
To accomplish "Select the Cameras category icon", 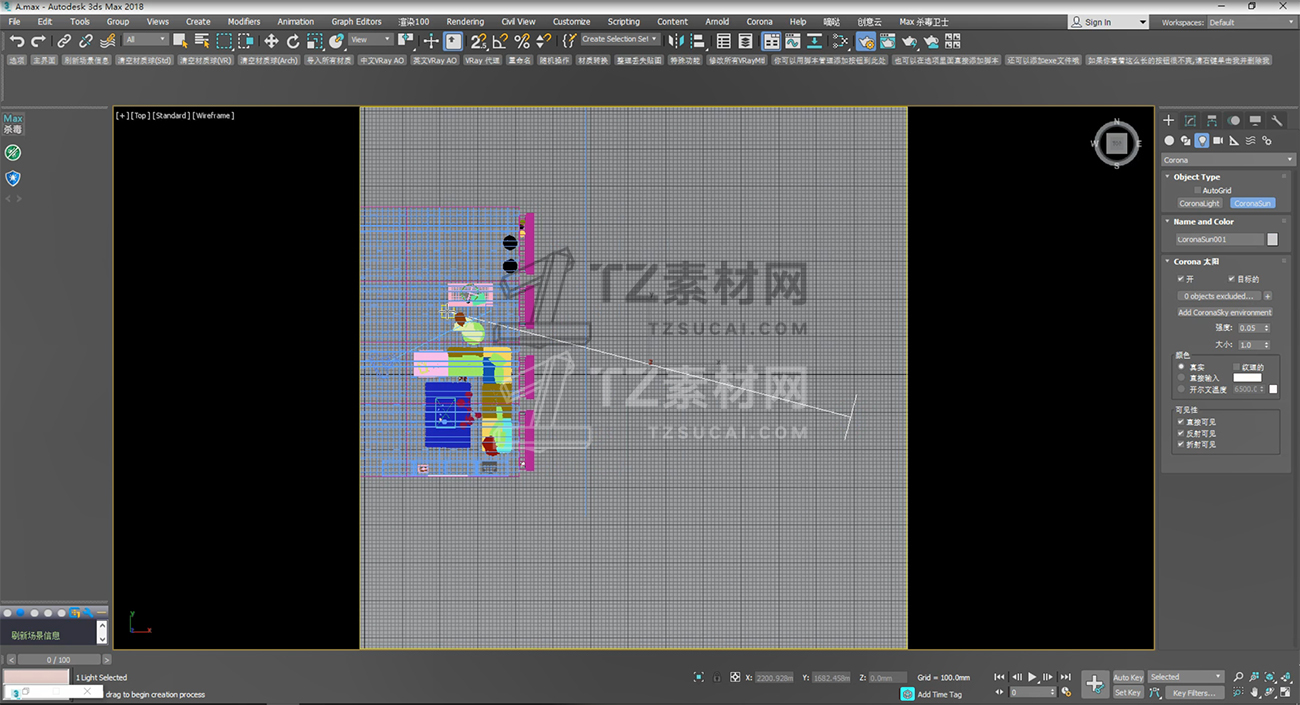I will coord(1218,141).
